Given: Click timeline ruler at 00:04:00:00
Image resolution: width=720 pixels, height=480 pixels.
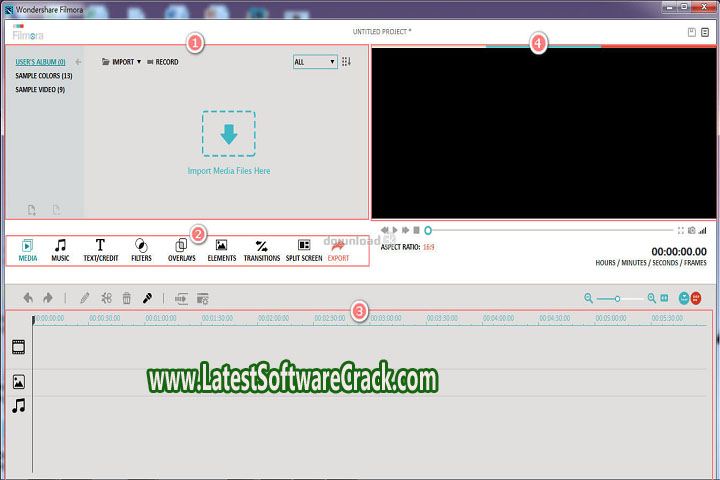Looking at the screenshot, I should click(498, 318).
